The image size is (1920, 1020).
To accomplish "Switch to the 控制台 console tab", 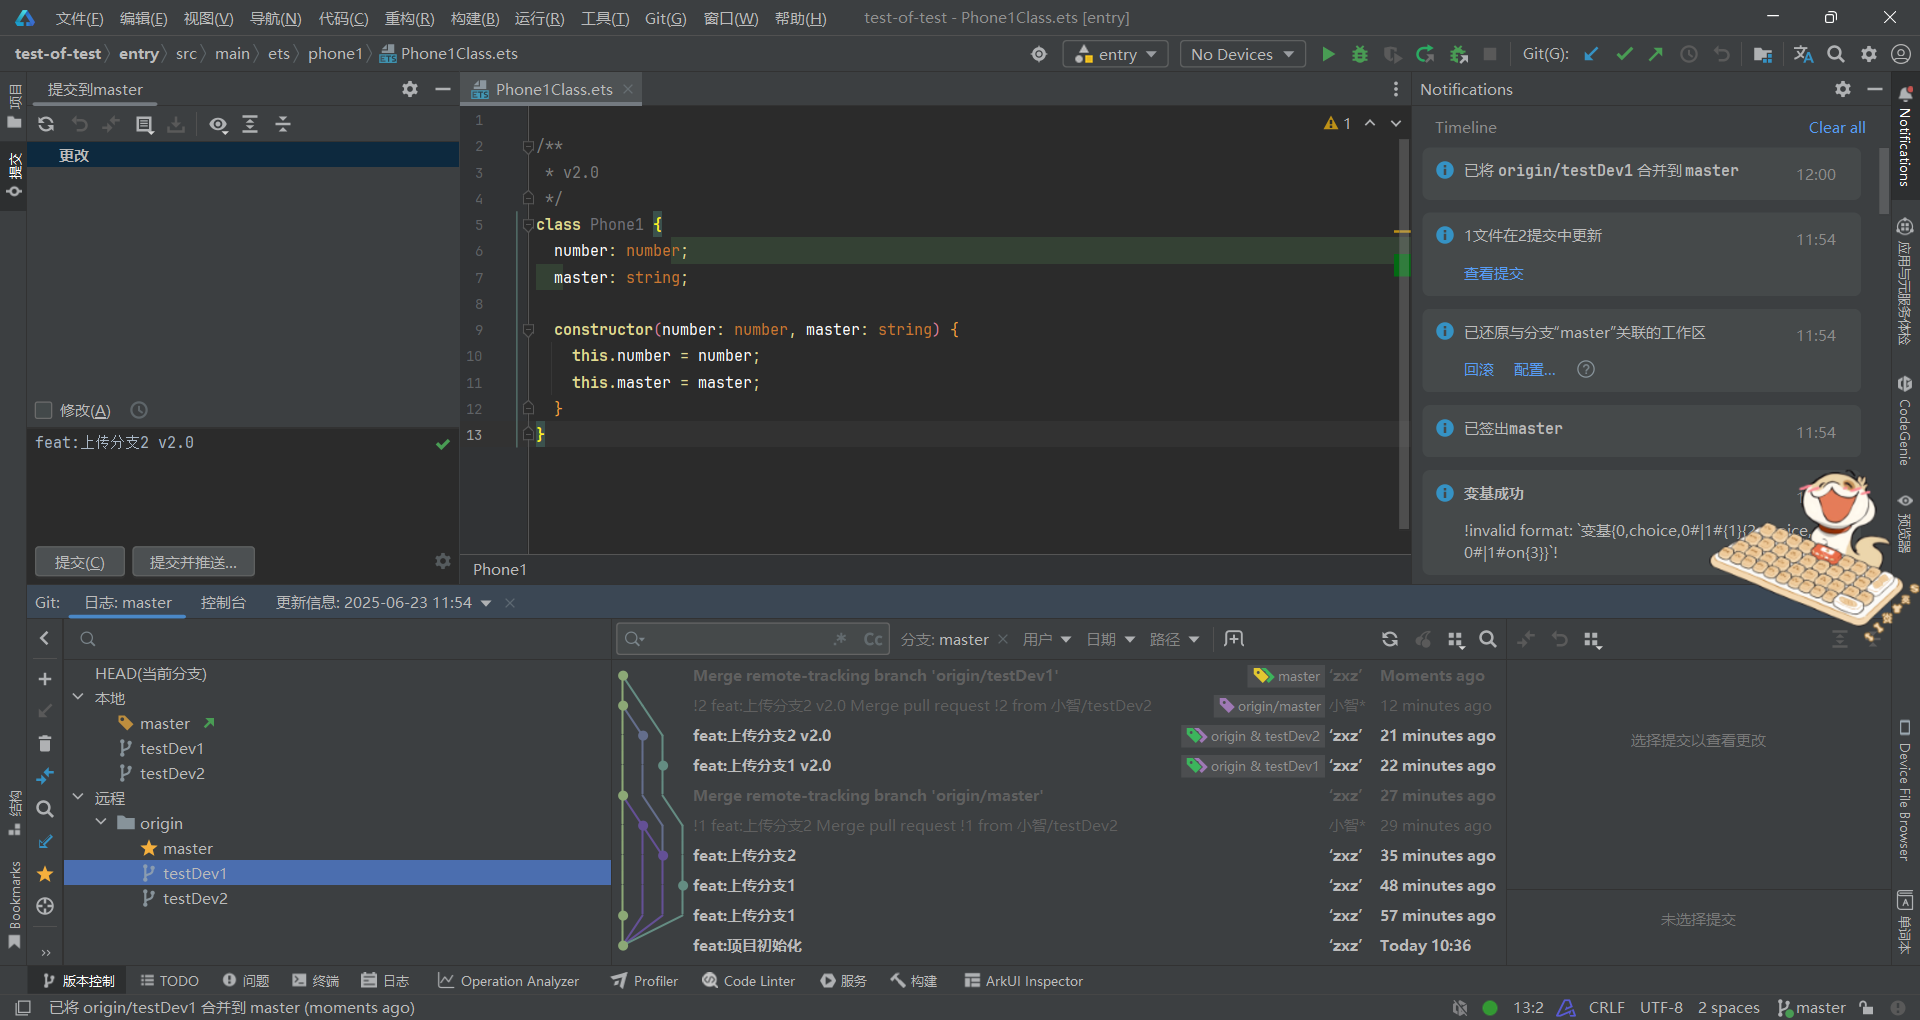I will click(x=223, y=603).
